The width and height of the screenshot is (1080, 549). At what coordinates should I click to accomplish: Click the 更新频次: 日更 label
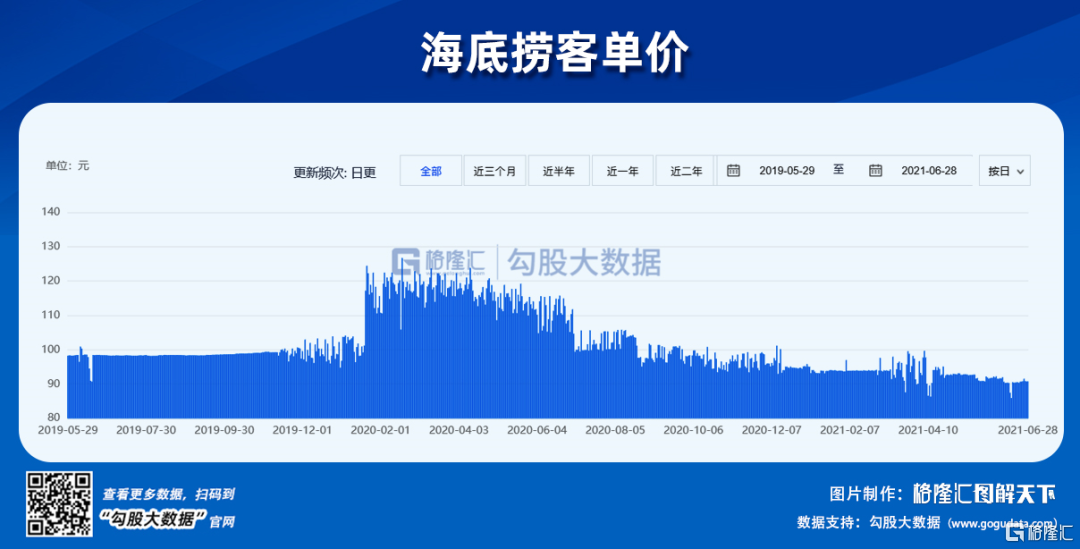coord(334,172)
